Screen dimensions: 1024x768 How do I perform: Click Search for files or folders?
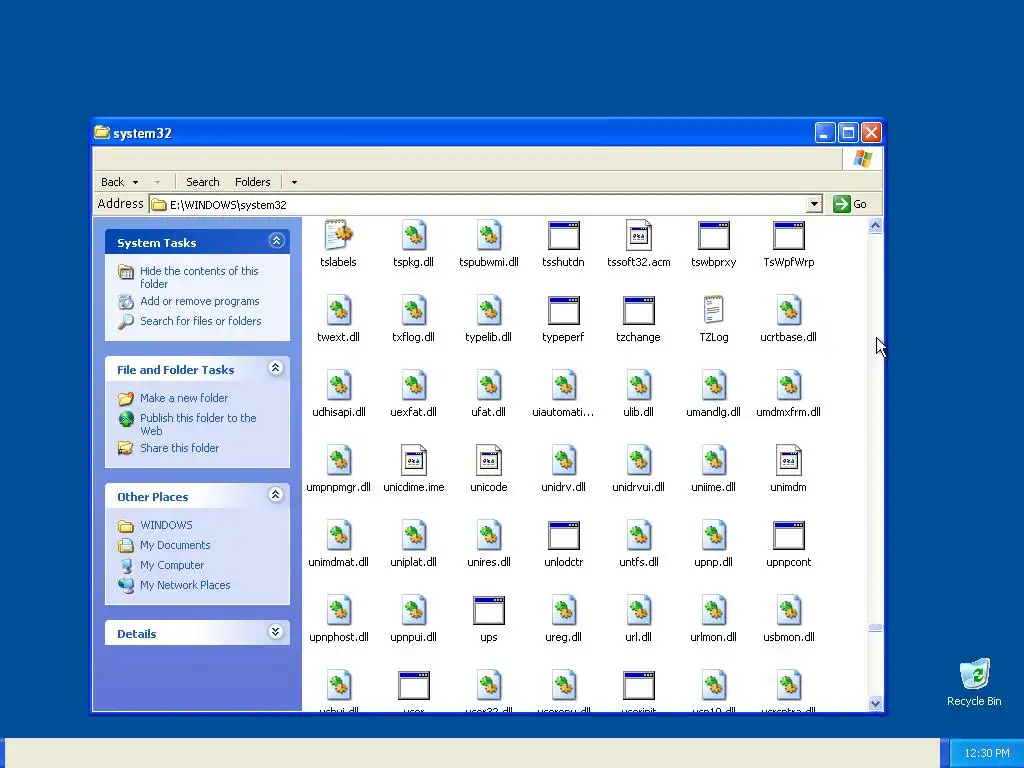[200, 321]
